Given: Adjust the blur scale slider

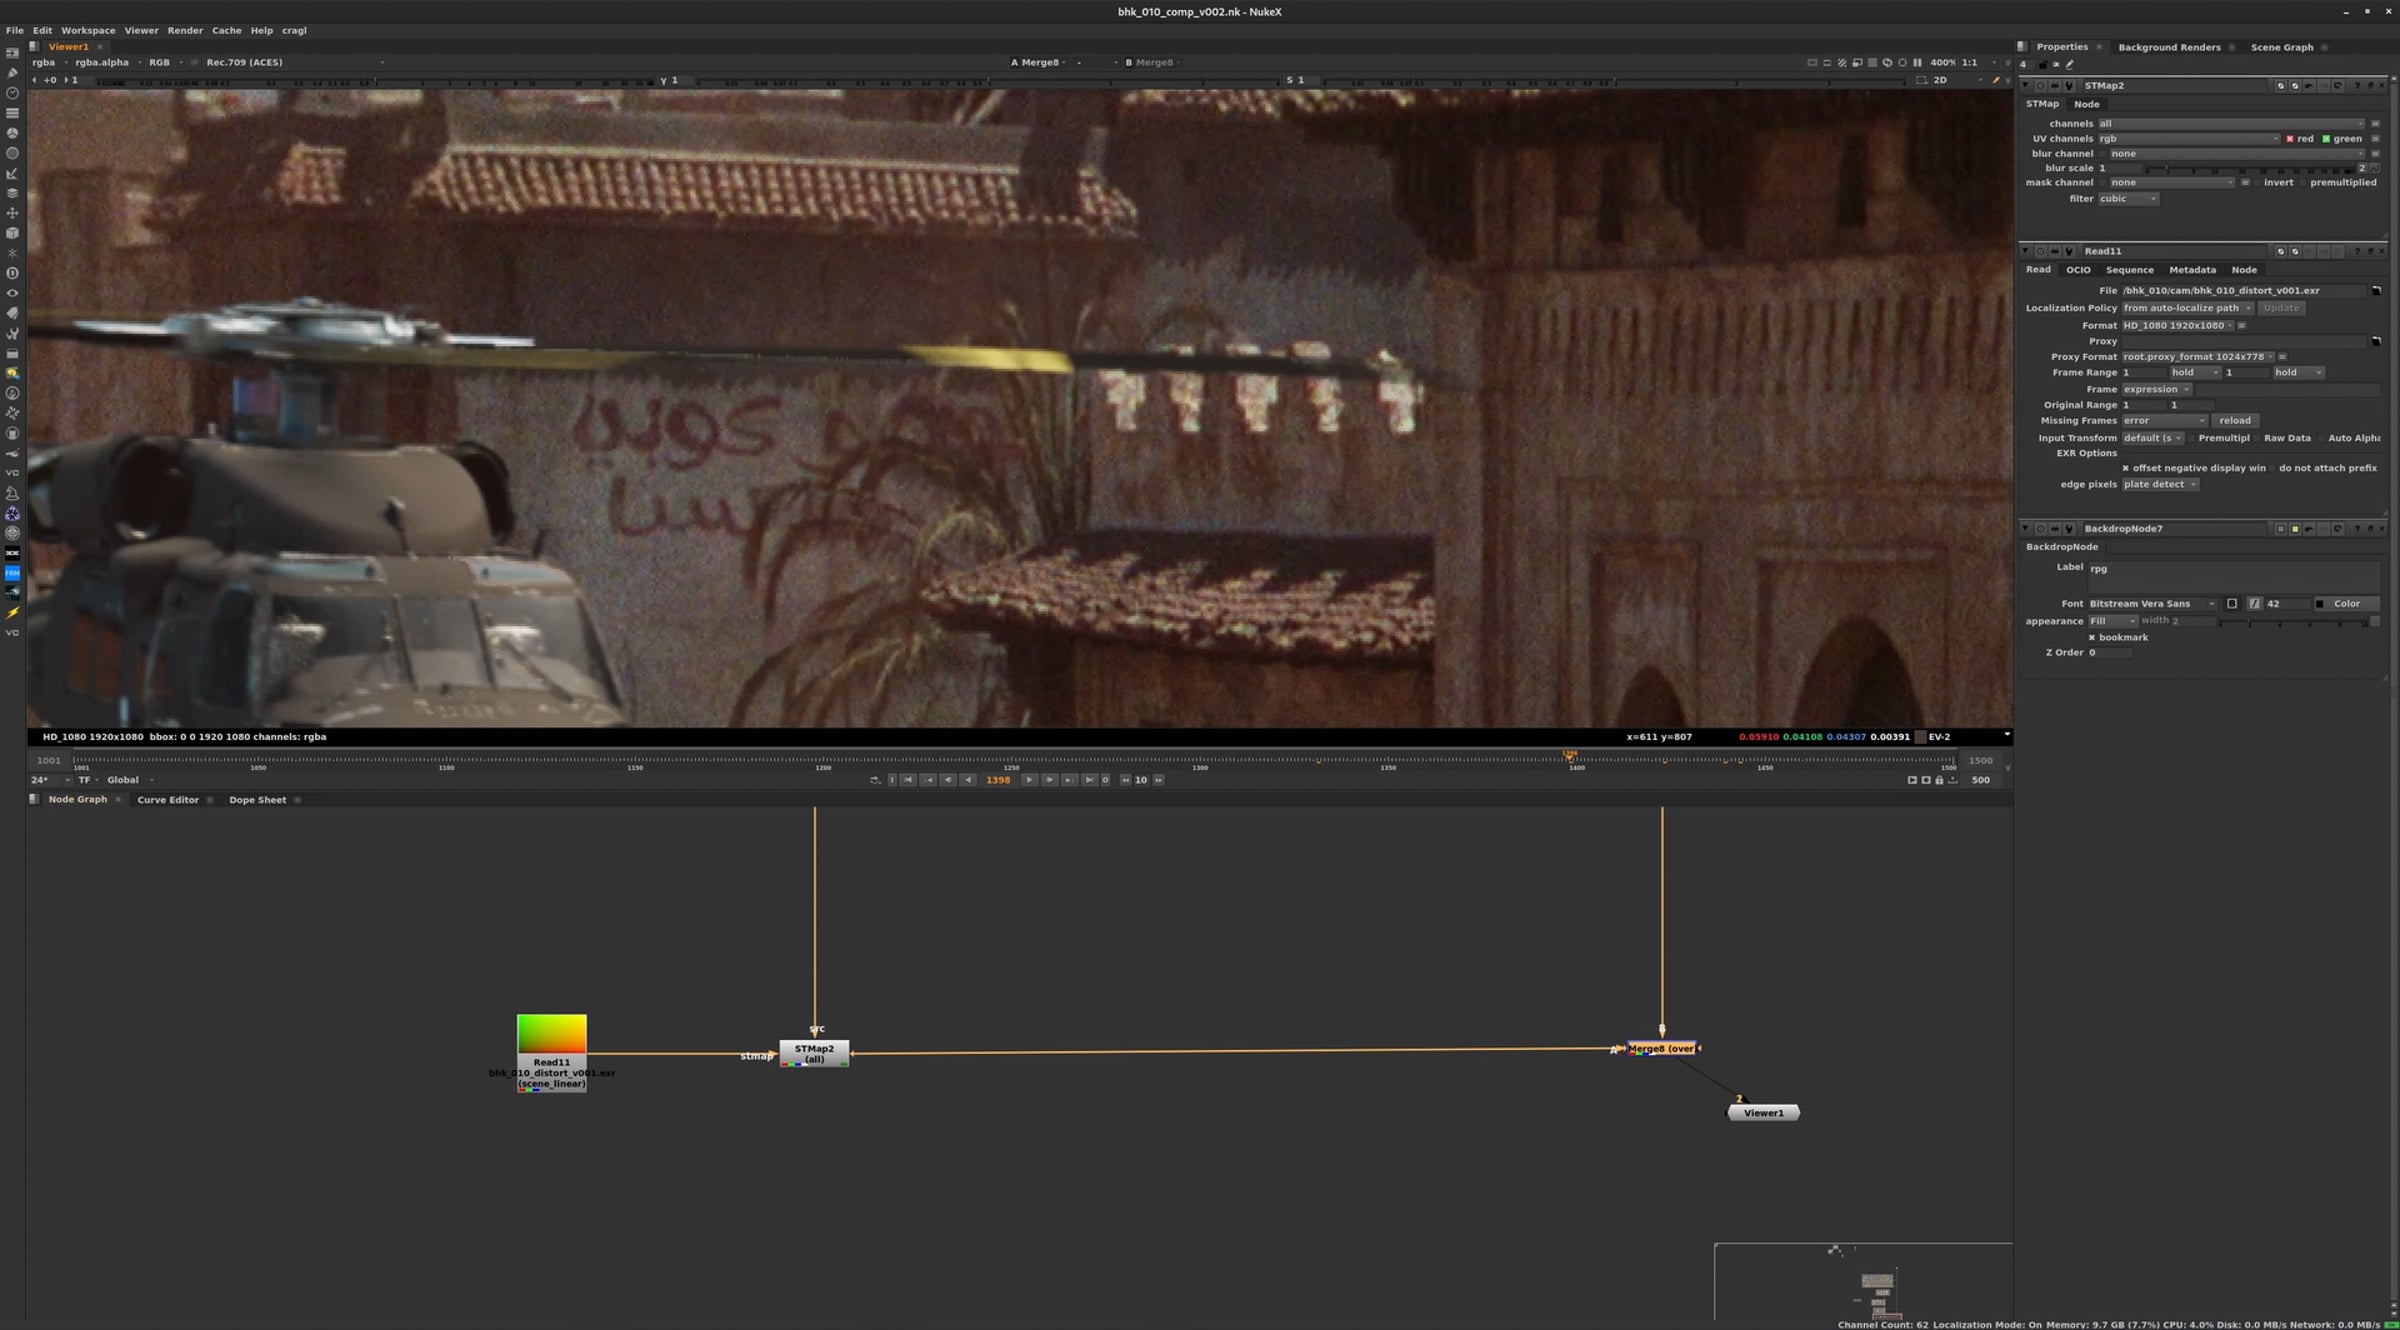Looking at the screenshot, I should (2256, 169).
